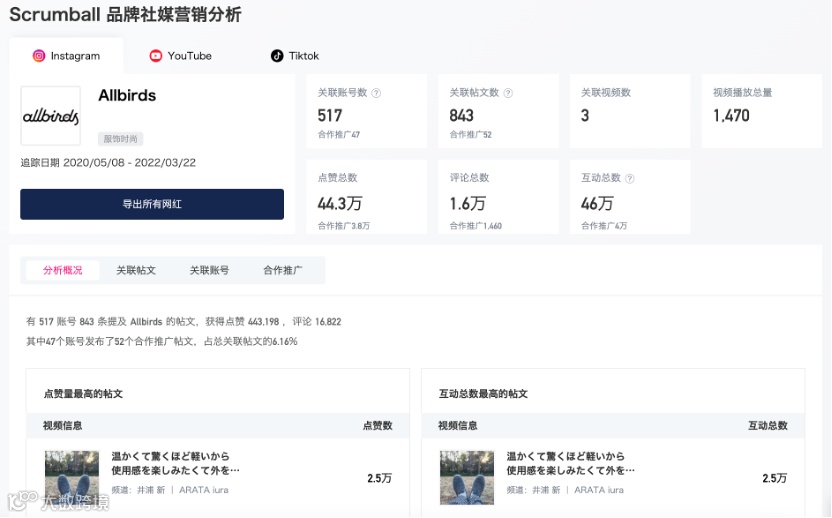Open the 关联账号 sub-tab
The image size is (832, 518).
(x=209, y=270)
